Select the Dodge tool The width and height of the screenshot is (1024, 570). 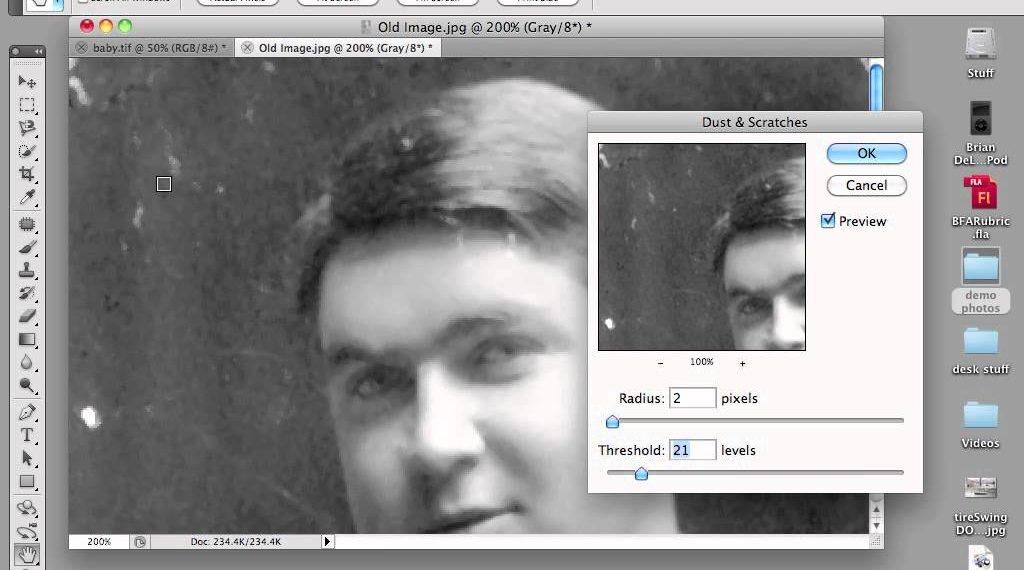point(27,385)
